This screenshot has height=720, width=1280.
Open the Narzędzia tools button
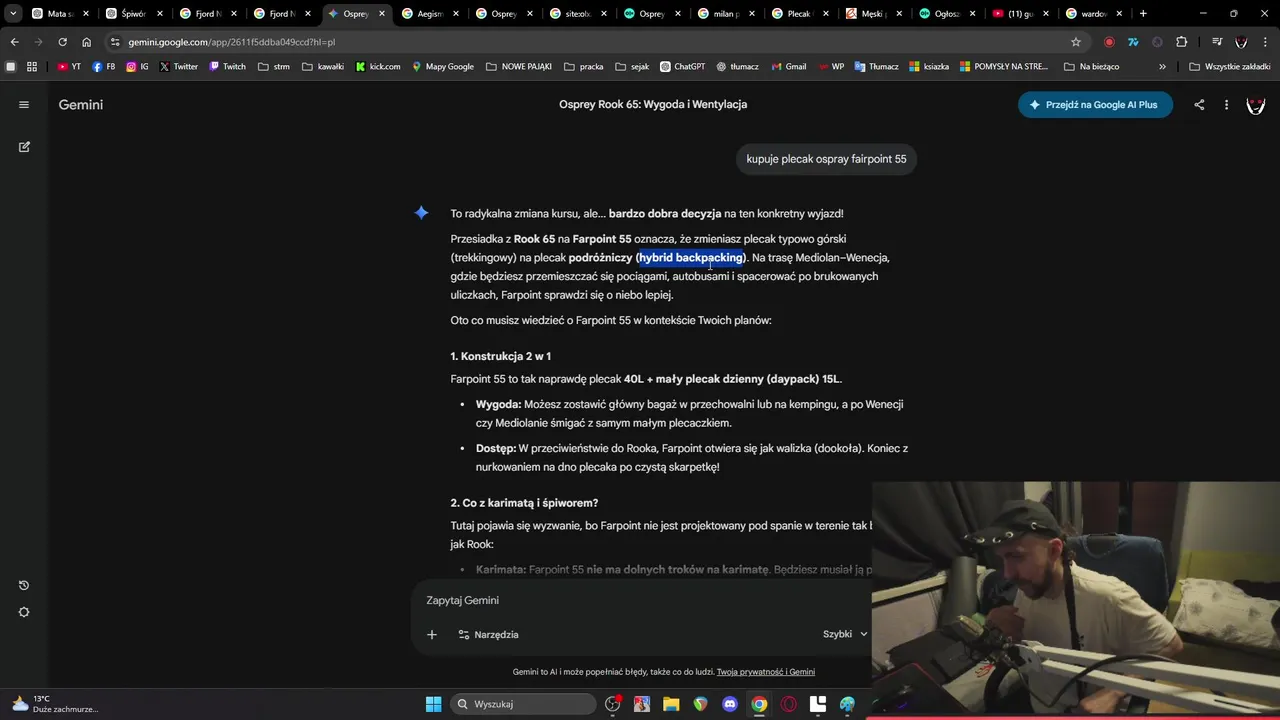pos(488,634)
